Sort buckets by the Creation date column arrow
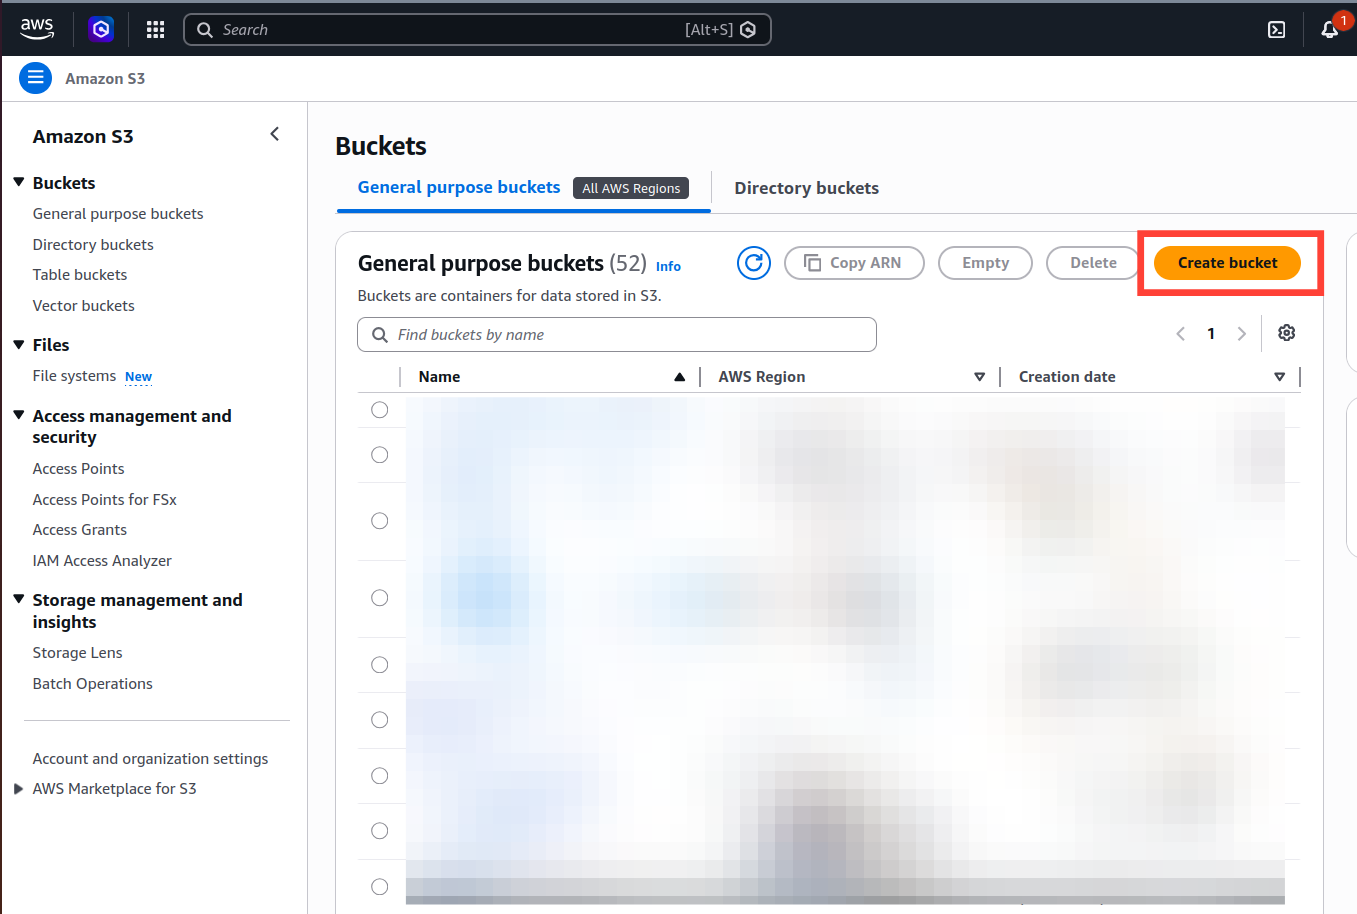This screenshot has height=914, width=1357. click(x=1280, y=377)
